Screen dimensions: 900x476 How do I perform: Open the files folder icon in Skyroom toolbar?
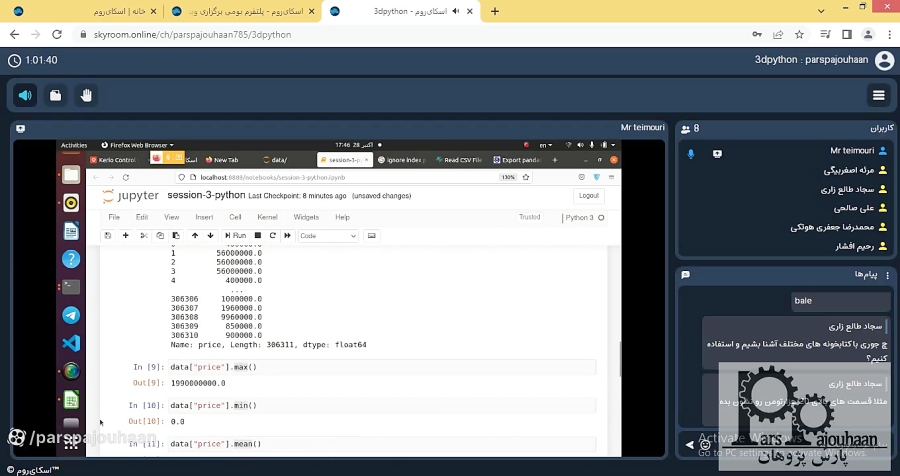[x=56, y=95]
